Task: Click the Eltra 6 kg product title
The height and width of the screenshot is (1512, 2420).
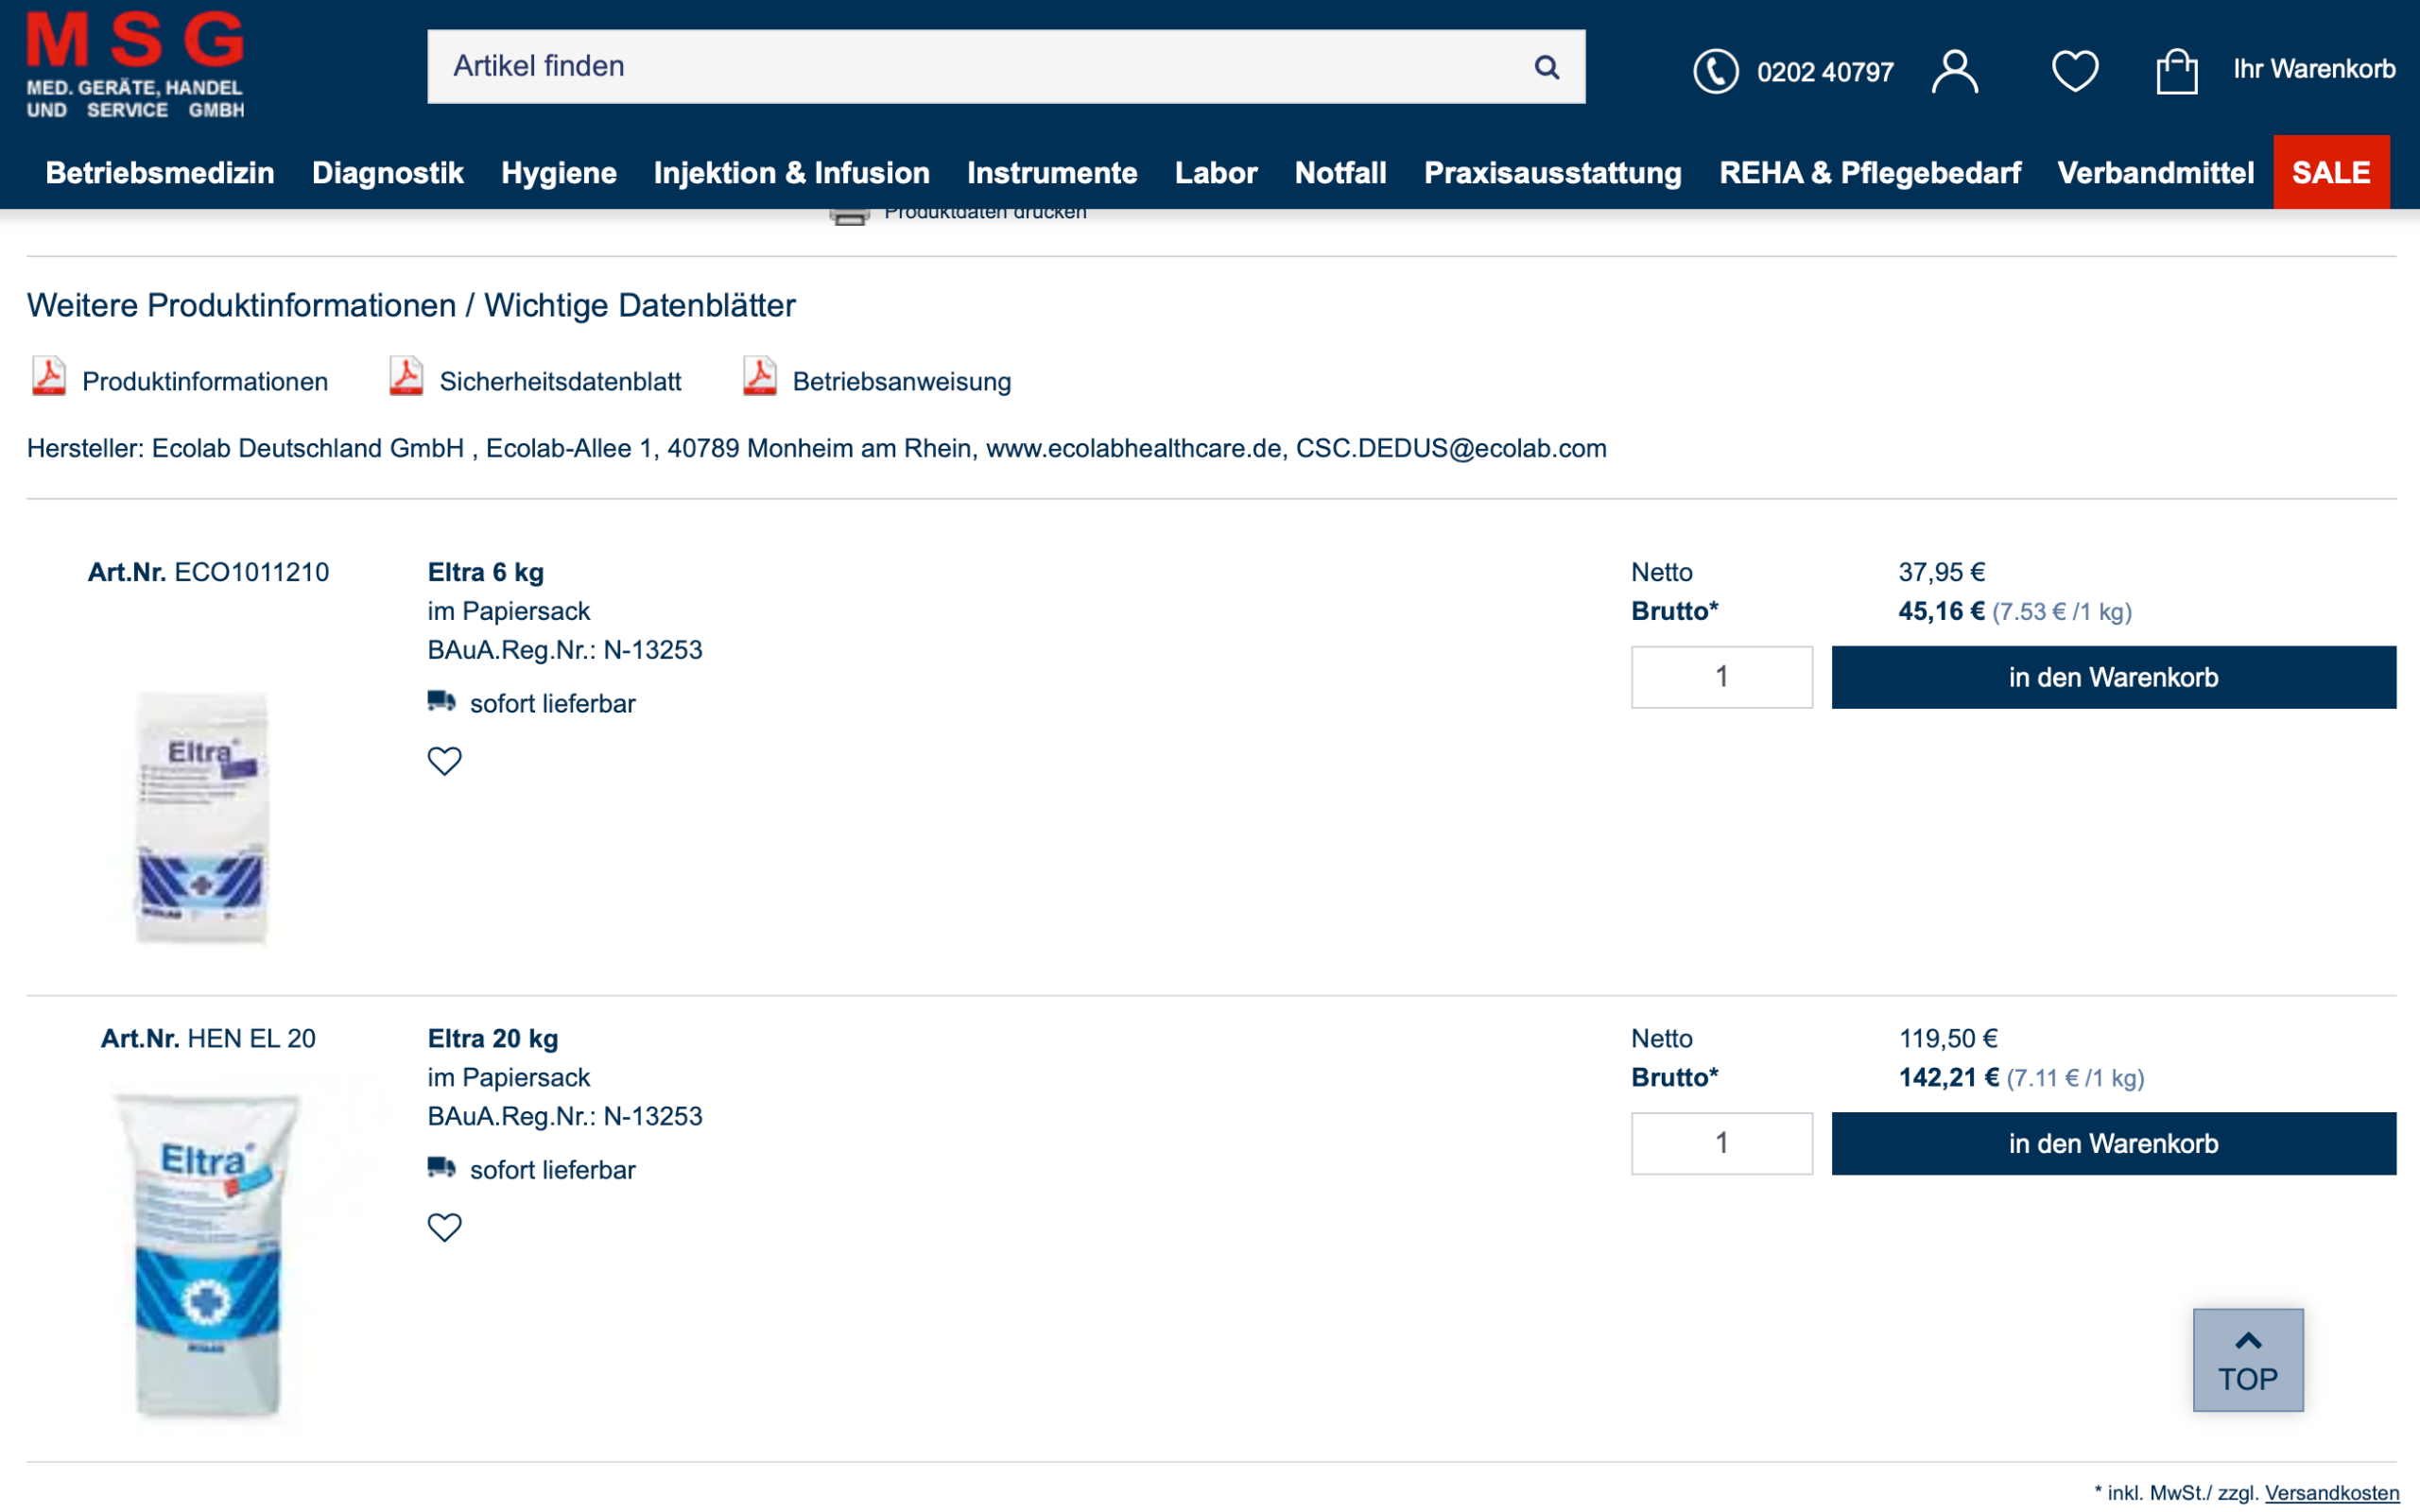Action: point(485,572)
